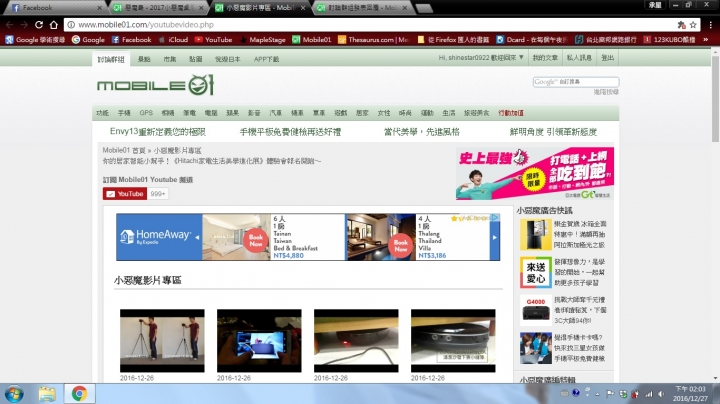Expand the bookmarks overflow chevron
The height and width of the screenshot is (404, 720).
[706, 39]
